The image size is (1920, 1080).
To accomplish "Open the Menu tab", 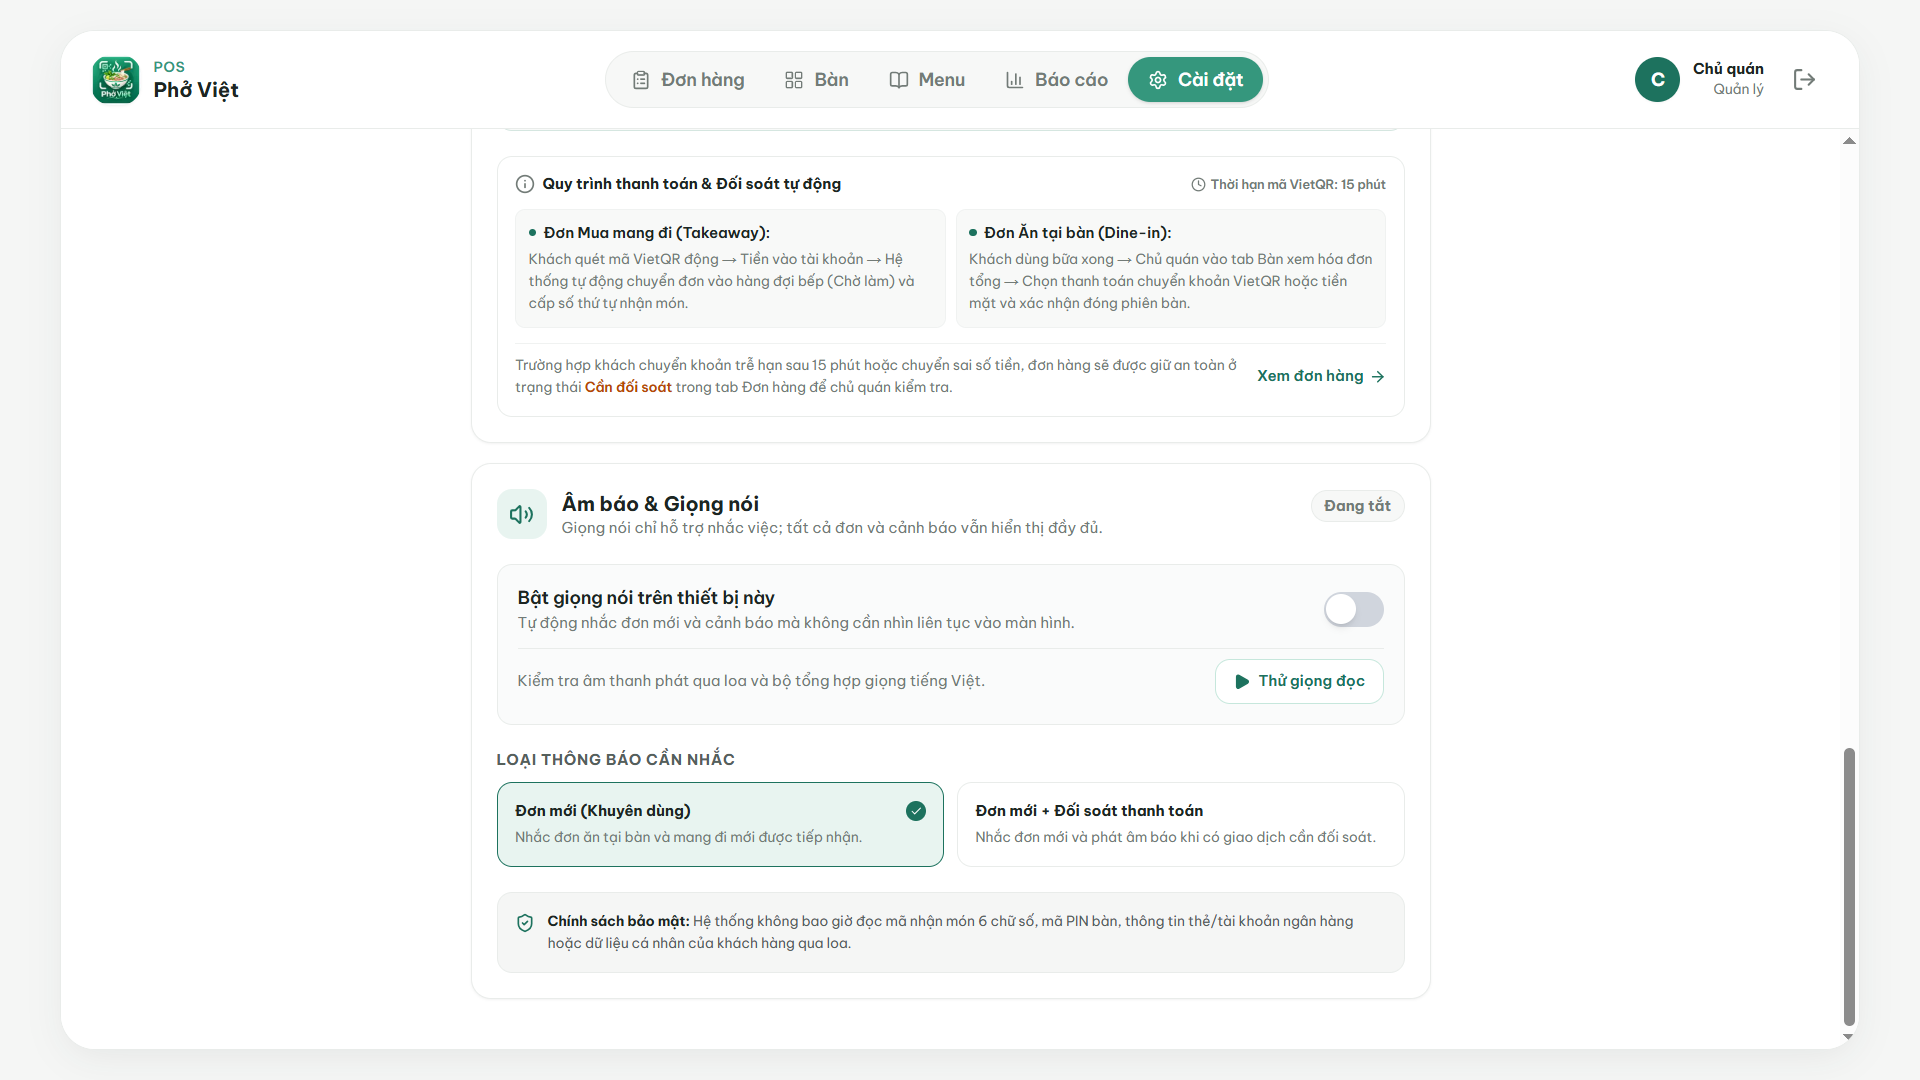I will pos(927,80).
